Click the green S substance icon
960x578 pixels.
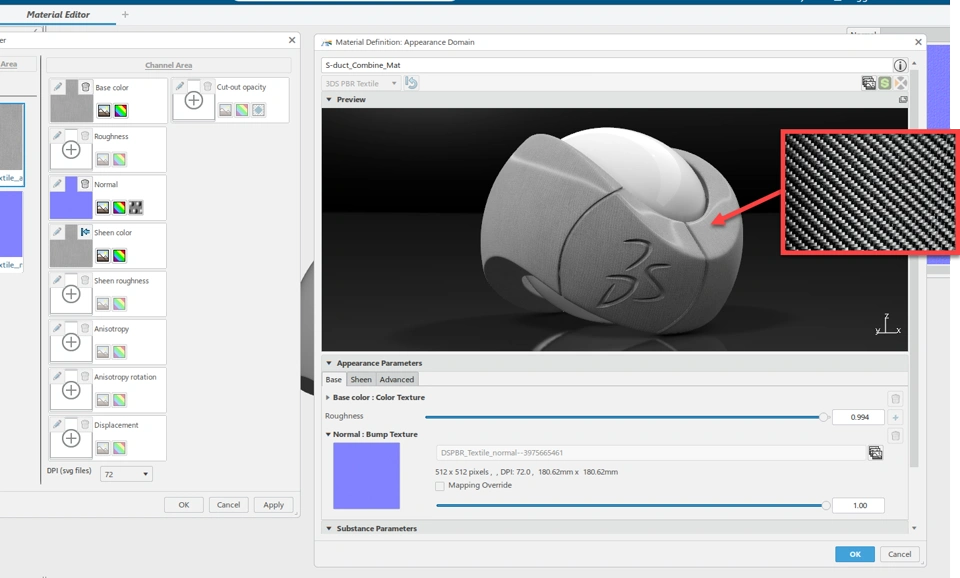tap(885, 83)
